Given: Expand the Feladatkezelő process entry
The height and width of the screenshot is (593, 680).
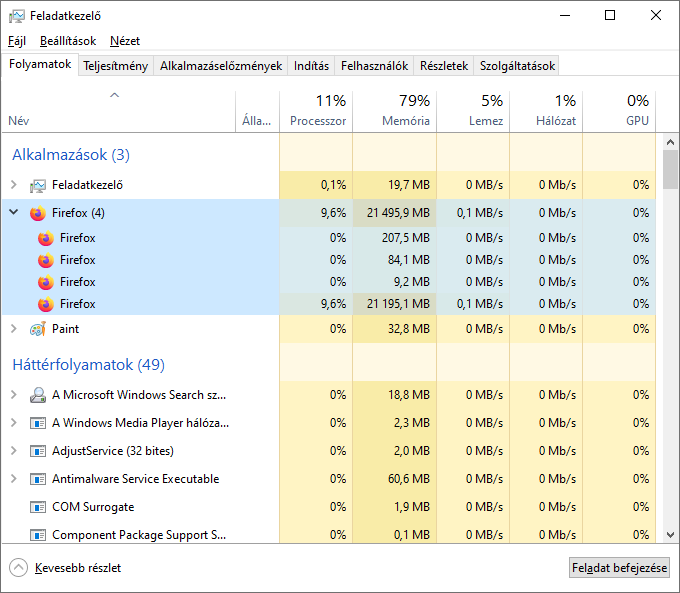Looking at the screenshot, I should (14, 185).
